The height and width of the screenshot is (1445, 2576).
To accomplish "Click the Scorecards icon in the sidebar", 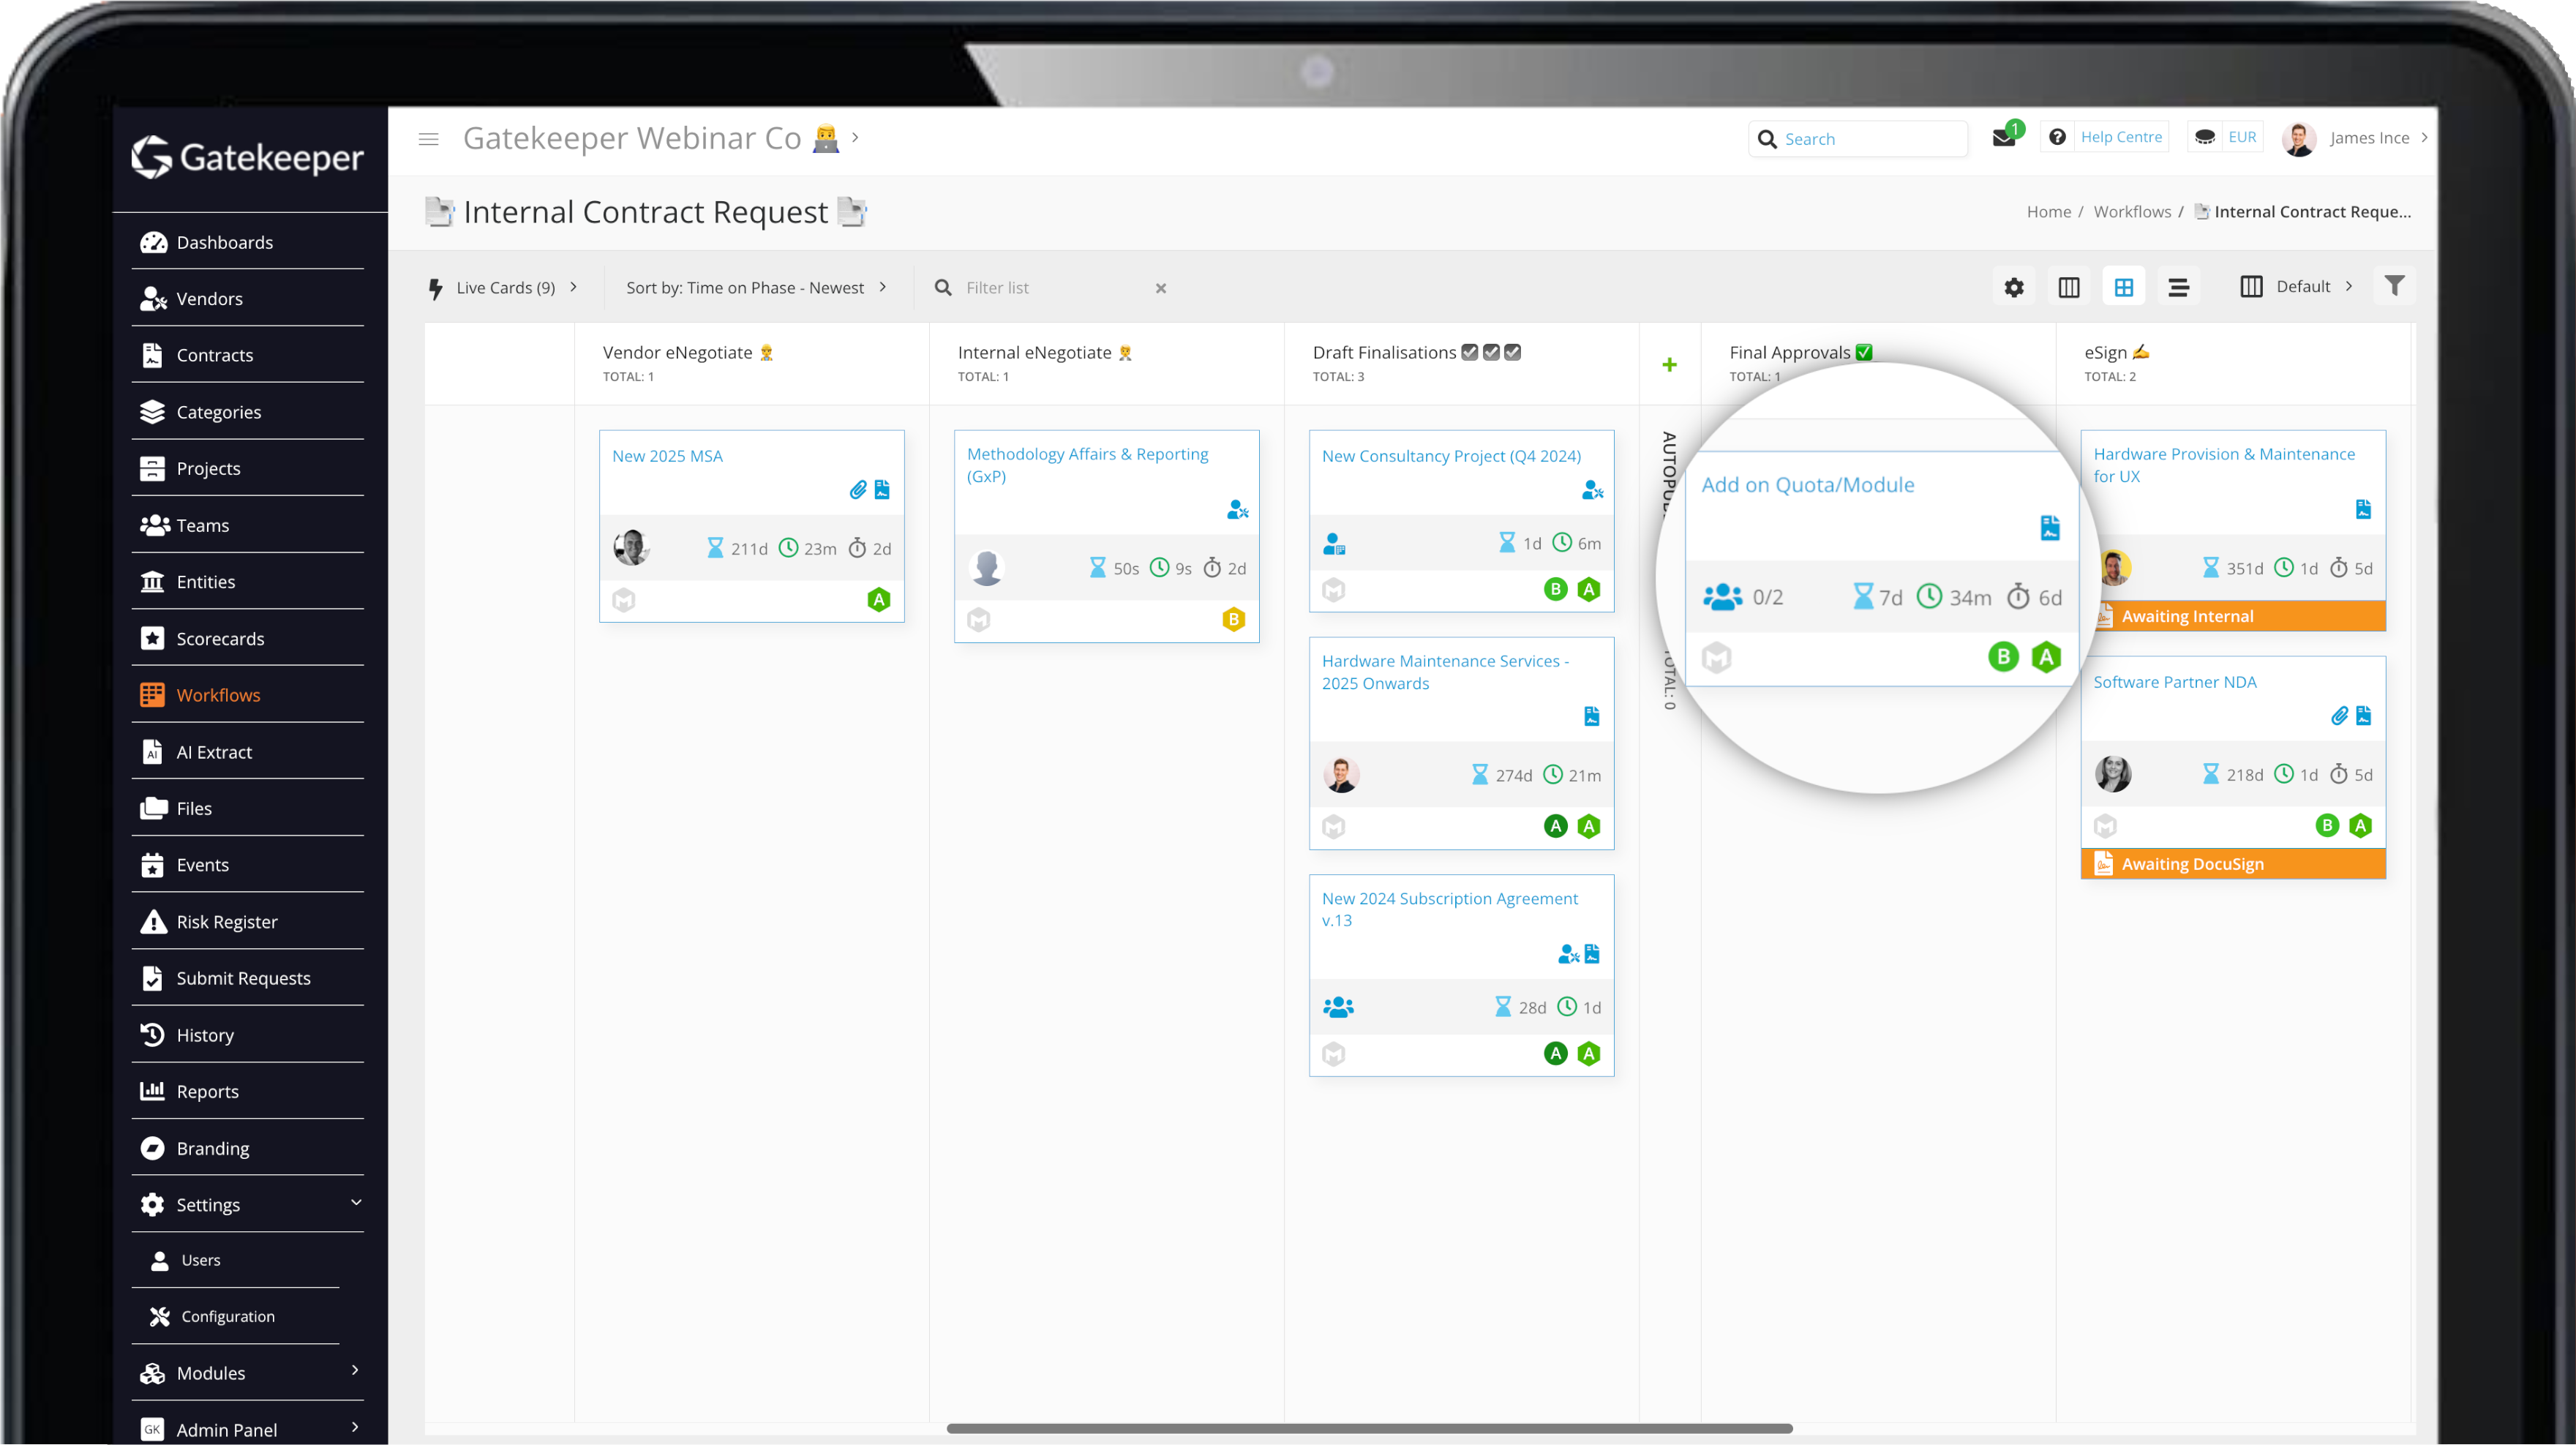I will point(152,638).
